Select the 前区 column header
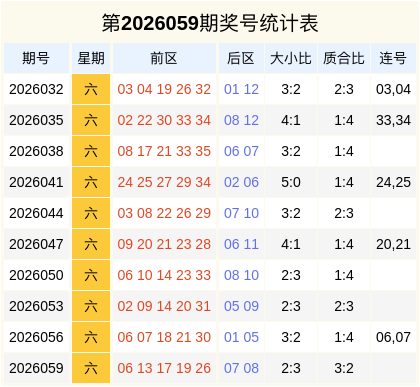The width and height of the screenshot is (420, 387). point(164,58)
